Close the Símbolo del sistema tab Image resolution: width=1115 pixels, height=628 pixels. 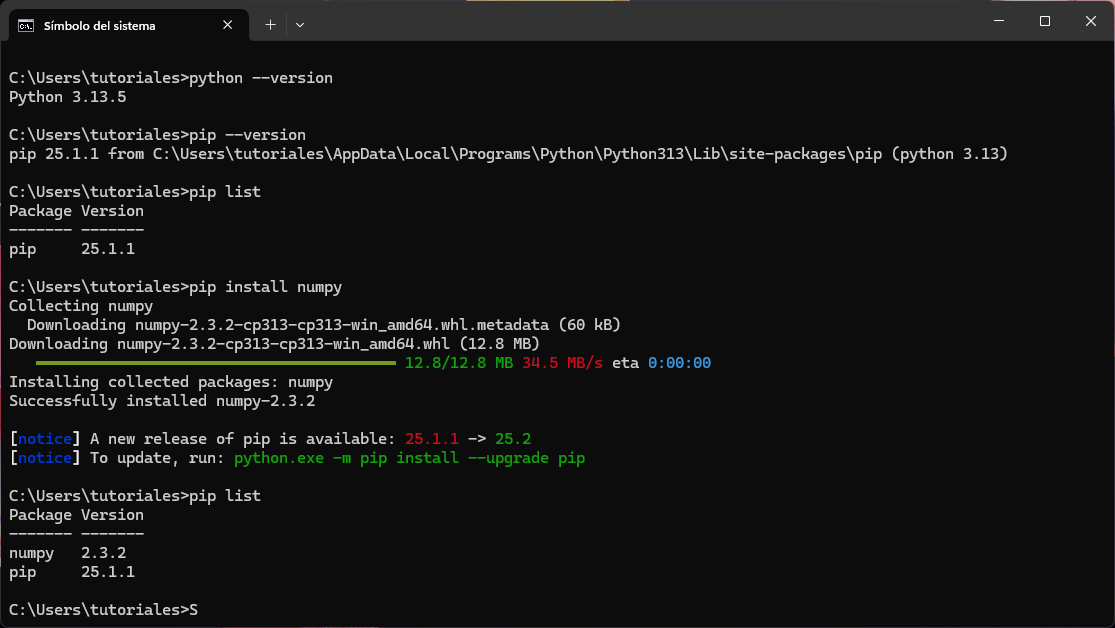231,25
